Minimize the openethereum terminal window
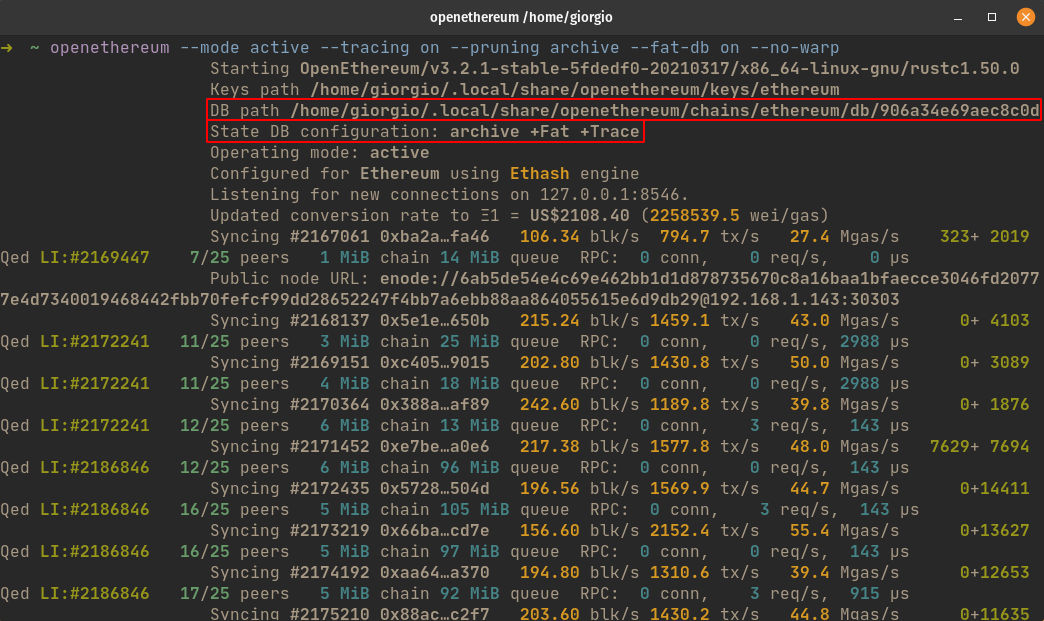 pos(957,17)
